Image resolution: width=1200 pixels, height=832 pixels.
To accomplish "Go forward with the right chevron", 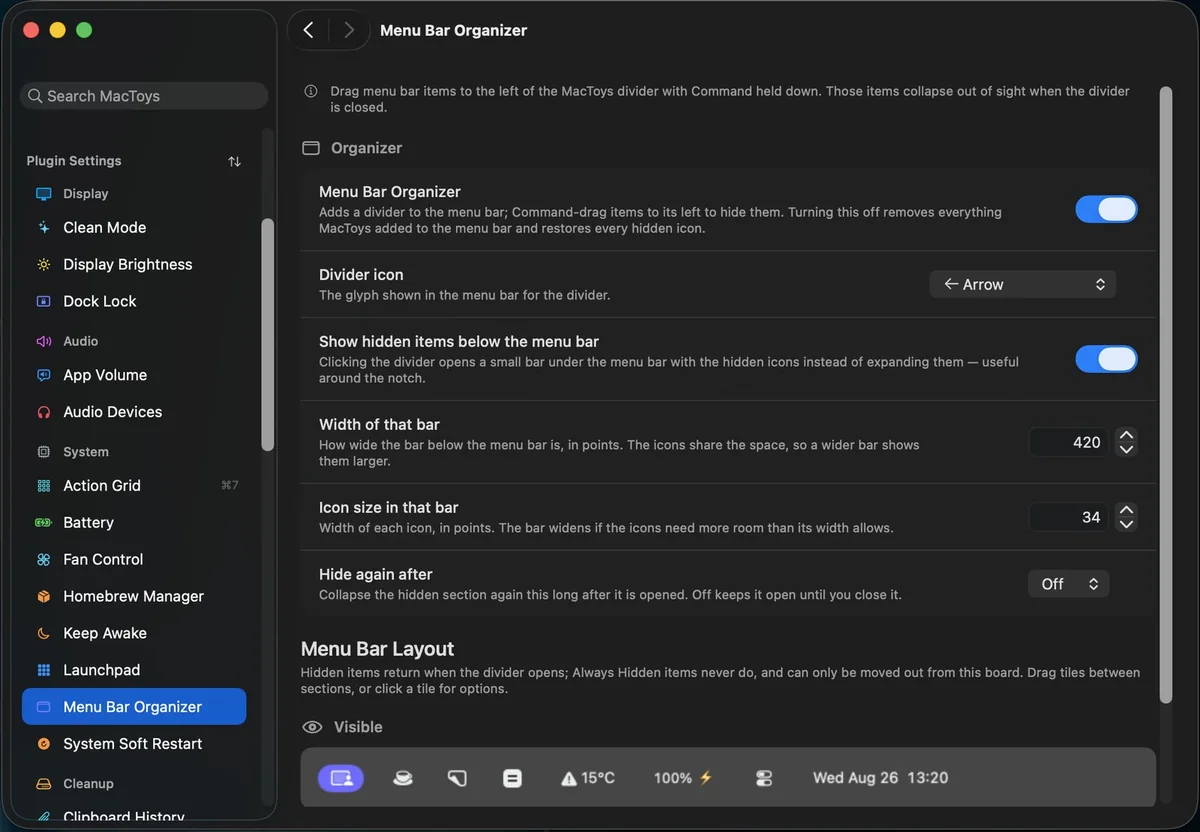I will point(349,30).
